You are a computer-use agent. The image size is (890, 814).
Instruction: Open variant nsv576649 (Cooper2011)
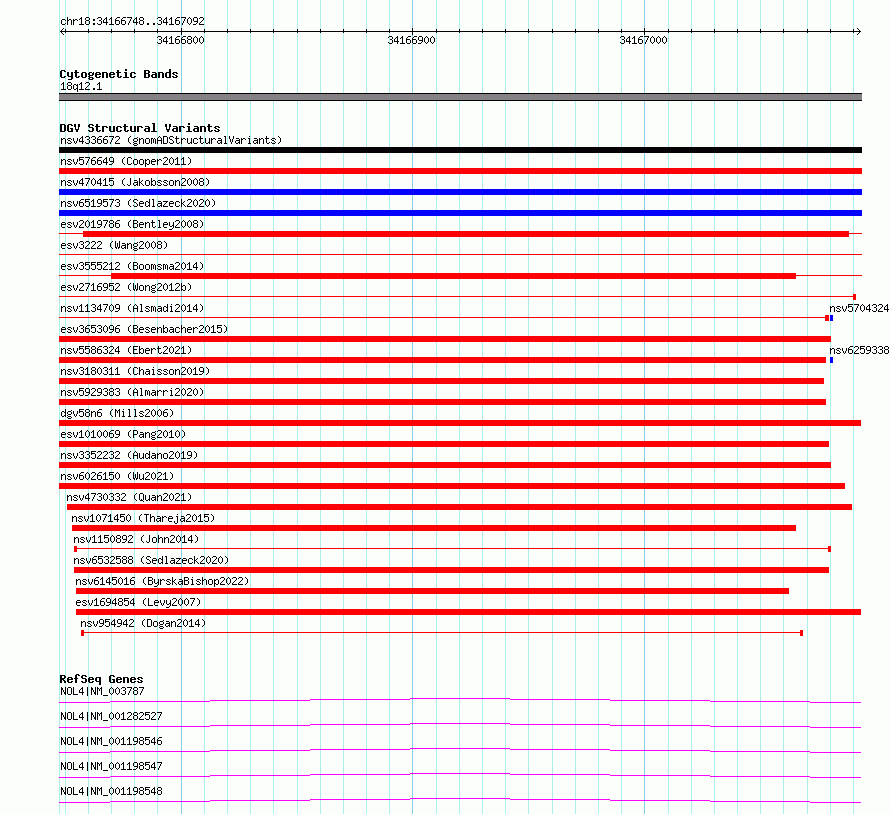[x=126, y=161]
